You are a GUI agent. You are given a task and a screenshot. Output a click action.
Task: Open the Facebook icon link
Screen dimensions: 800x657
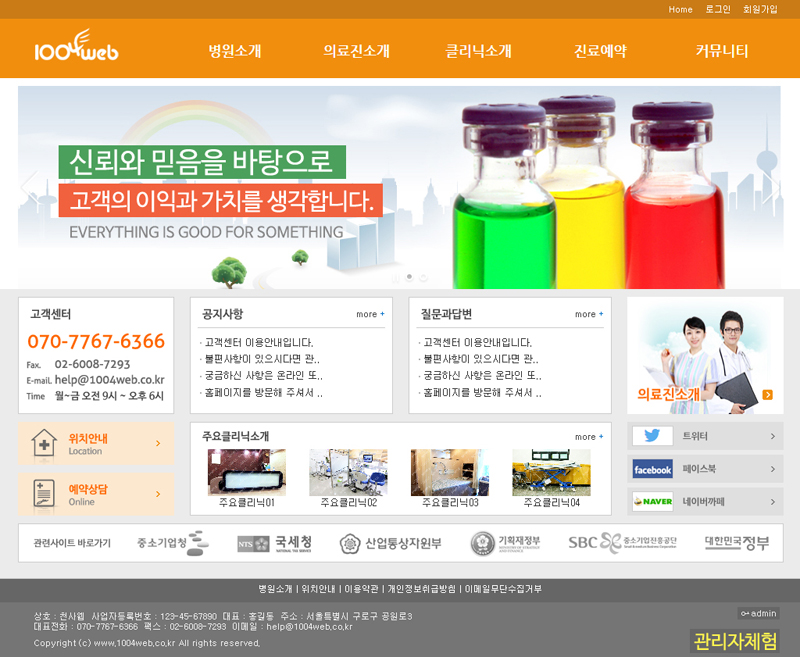click(652, 469)
